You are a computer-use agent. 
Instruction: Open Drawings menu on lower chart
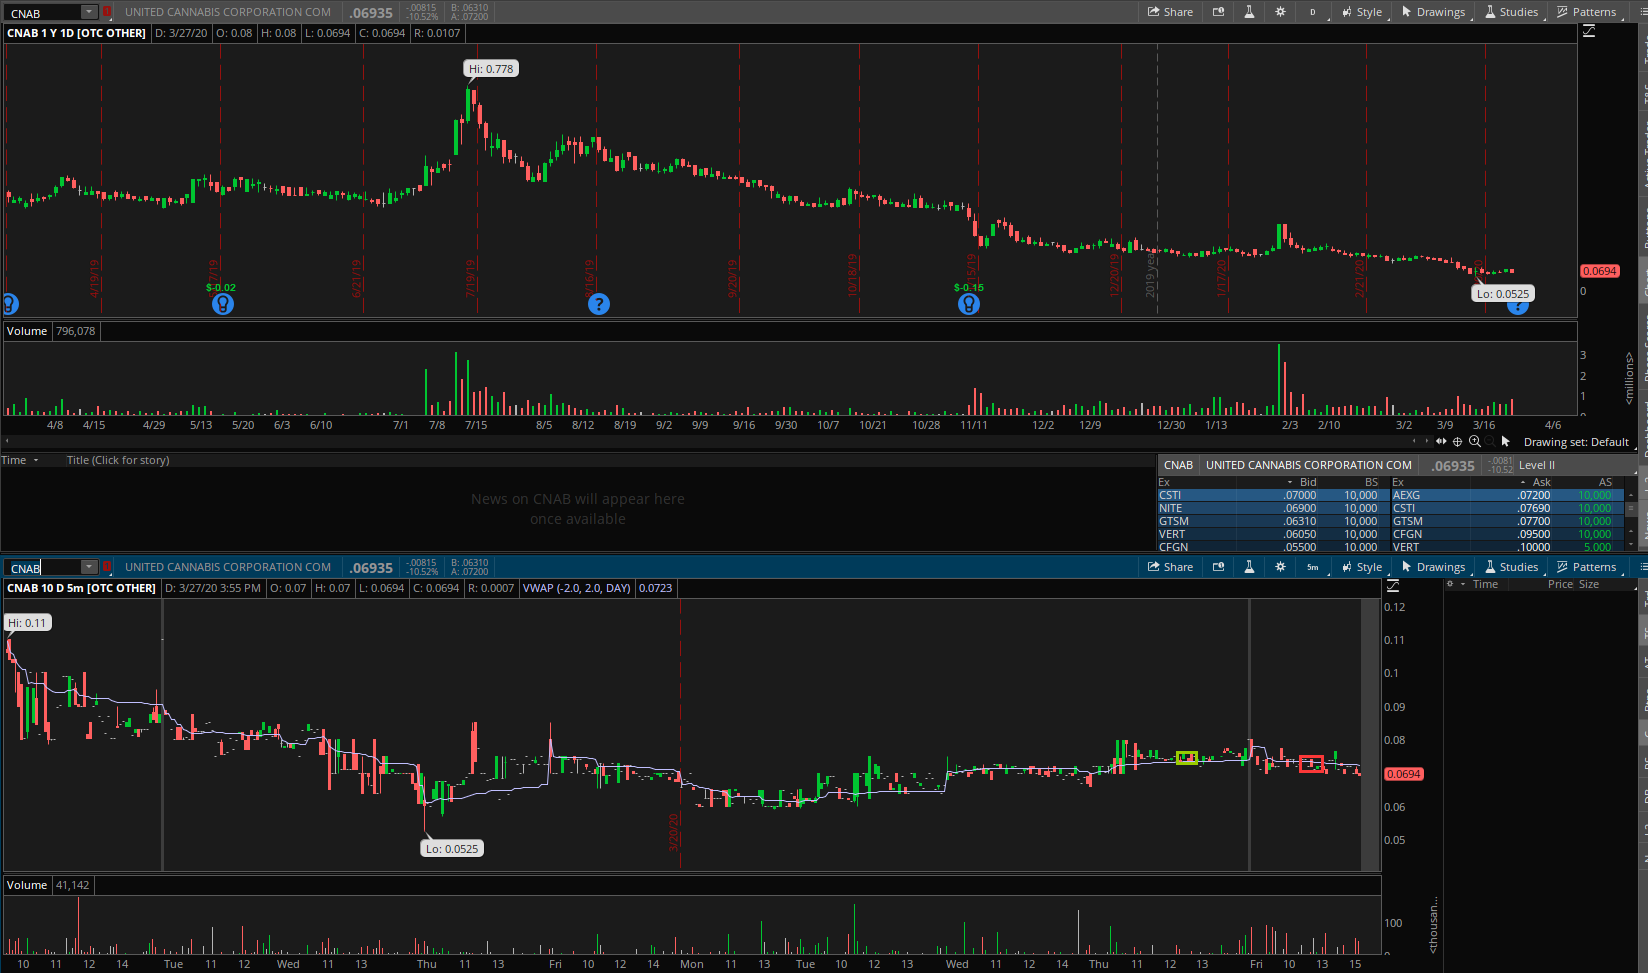[1433, 567]
